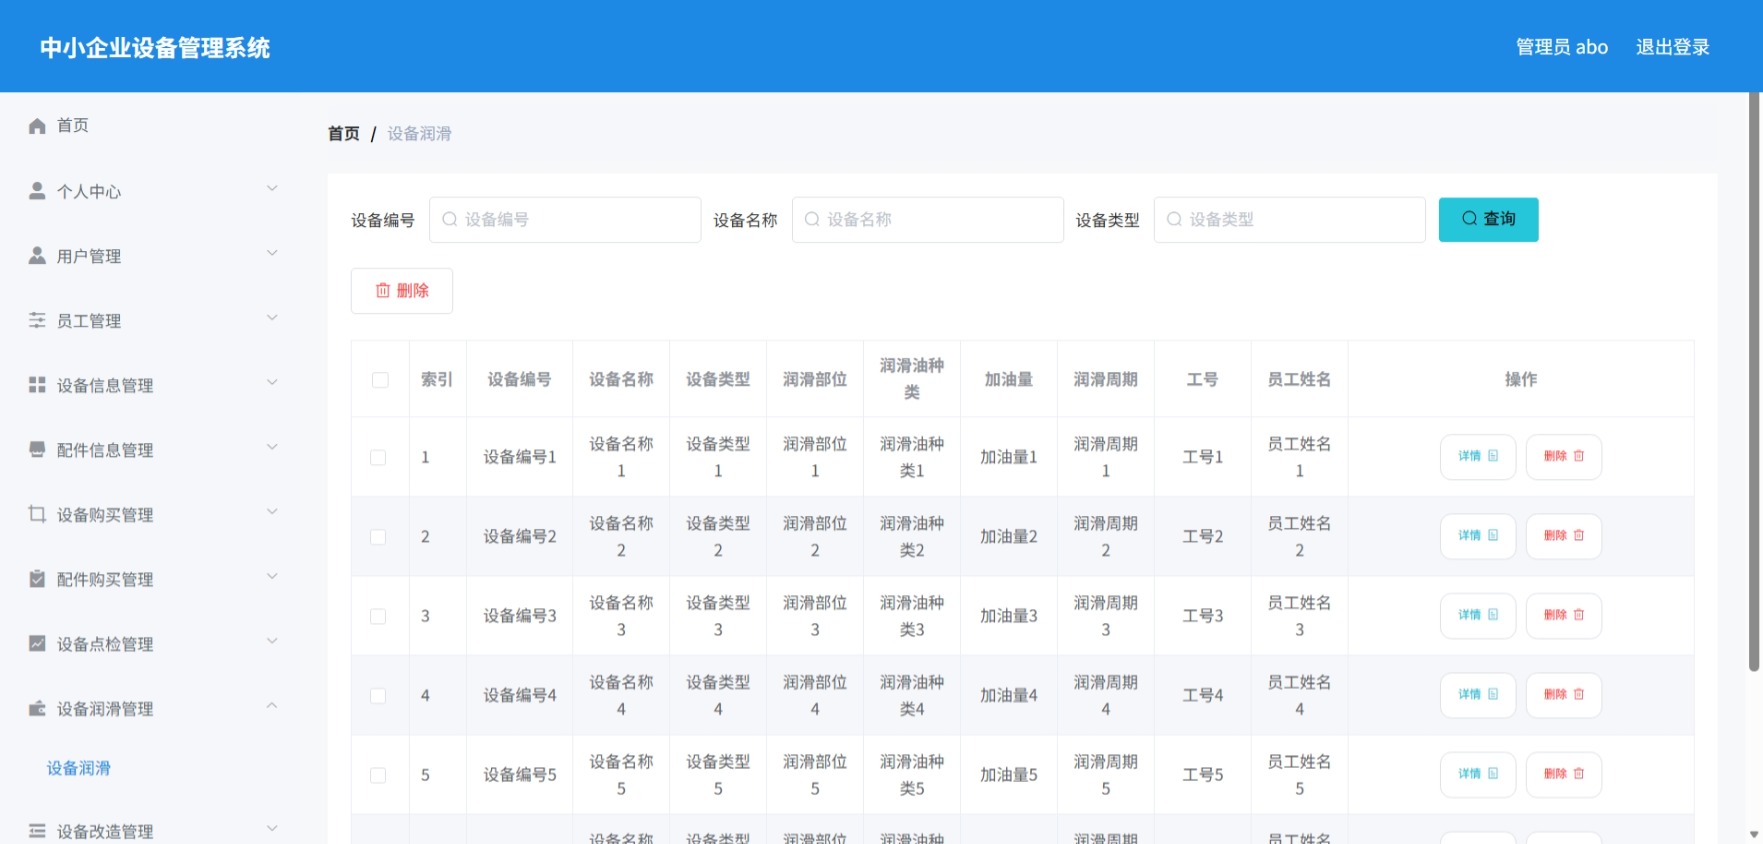Open the 员工管理 menu label

click(x=89, y=321)
